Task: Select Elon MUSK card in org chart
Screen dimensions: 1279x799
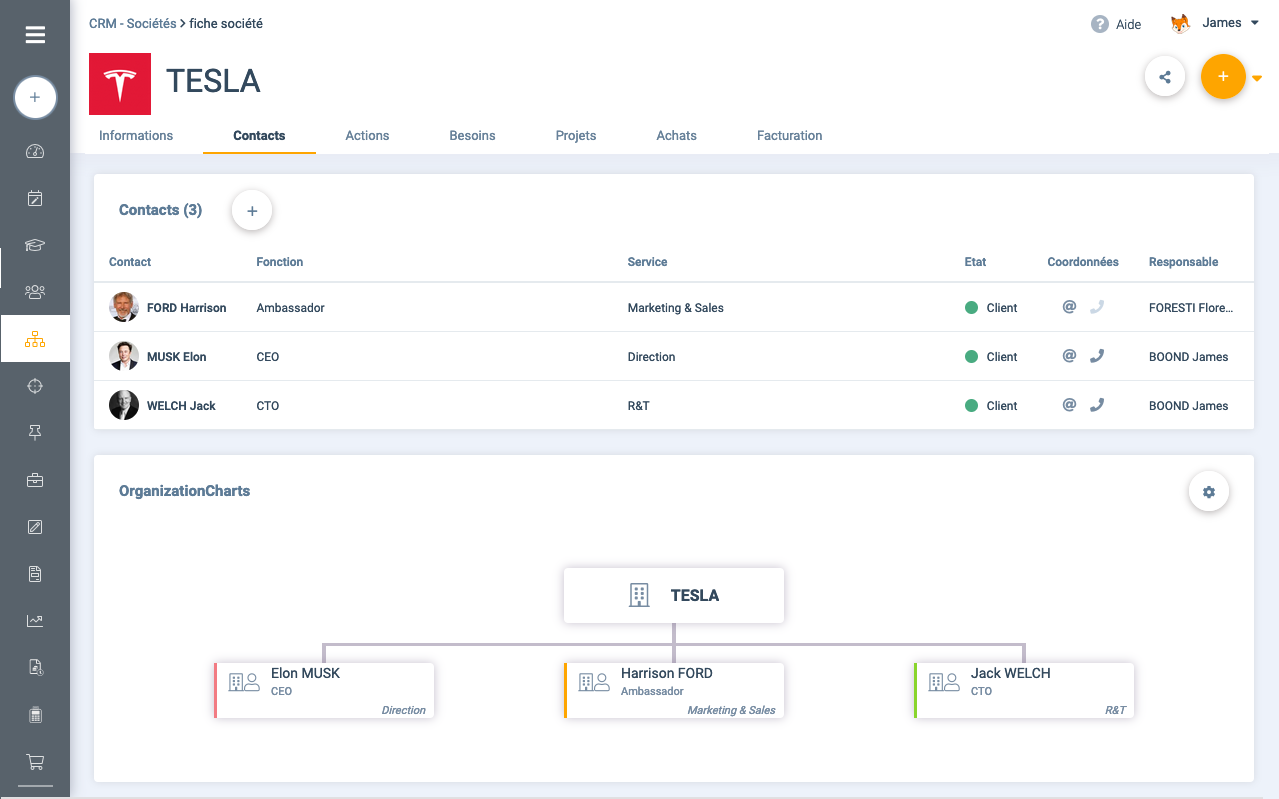Action: tap(324, 690)
